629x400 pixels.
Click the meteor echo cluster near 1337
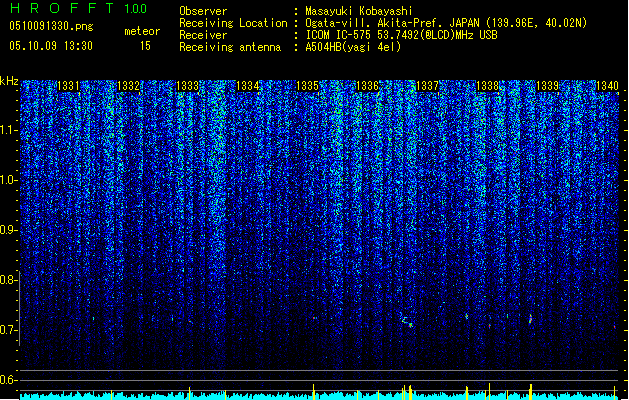[x=407, y=321]
